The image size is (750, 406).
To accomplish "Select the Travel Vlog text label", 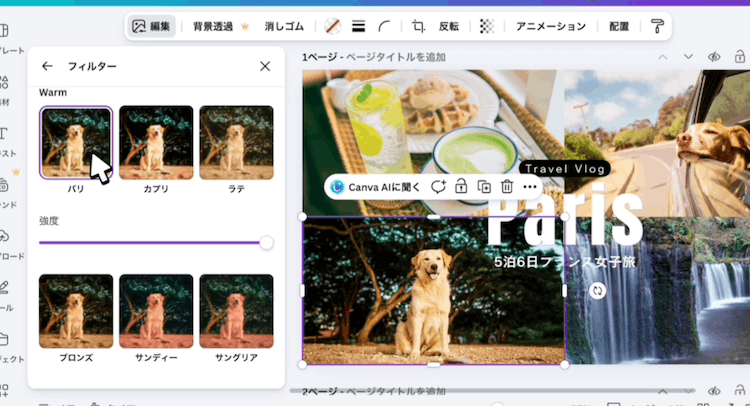I will tap(565, 168).
